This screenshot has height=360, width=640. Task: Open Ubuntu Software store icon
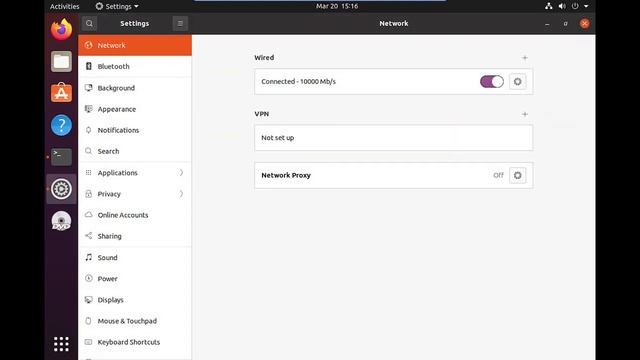(x=61, y=93)
